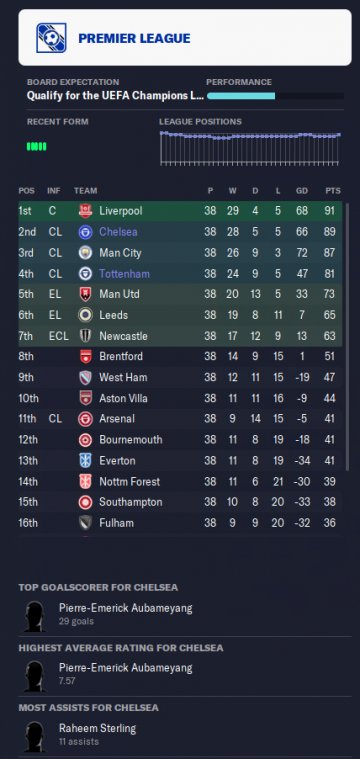Click the Newcastle club badge
This screenshot has width=360, height=759.
(x=85, y=336)
